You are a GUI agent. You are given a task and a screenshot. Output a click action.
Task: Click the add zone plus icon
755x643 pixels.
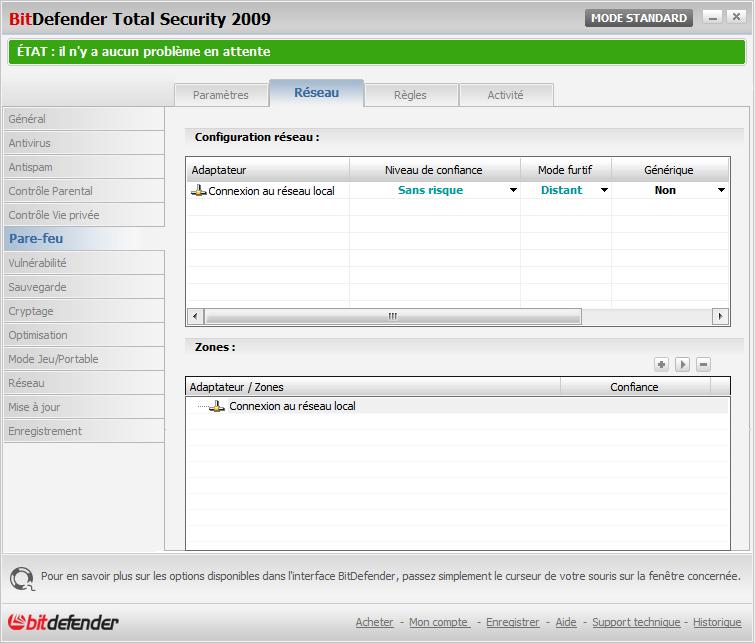(662, 365)
